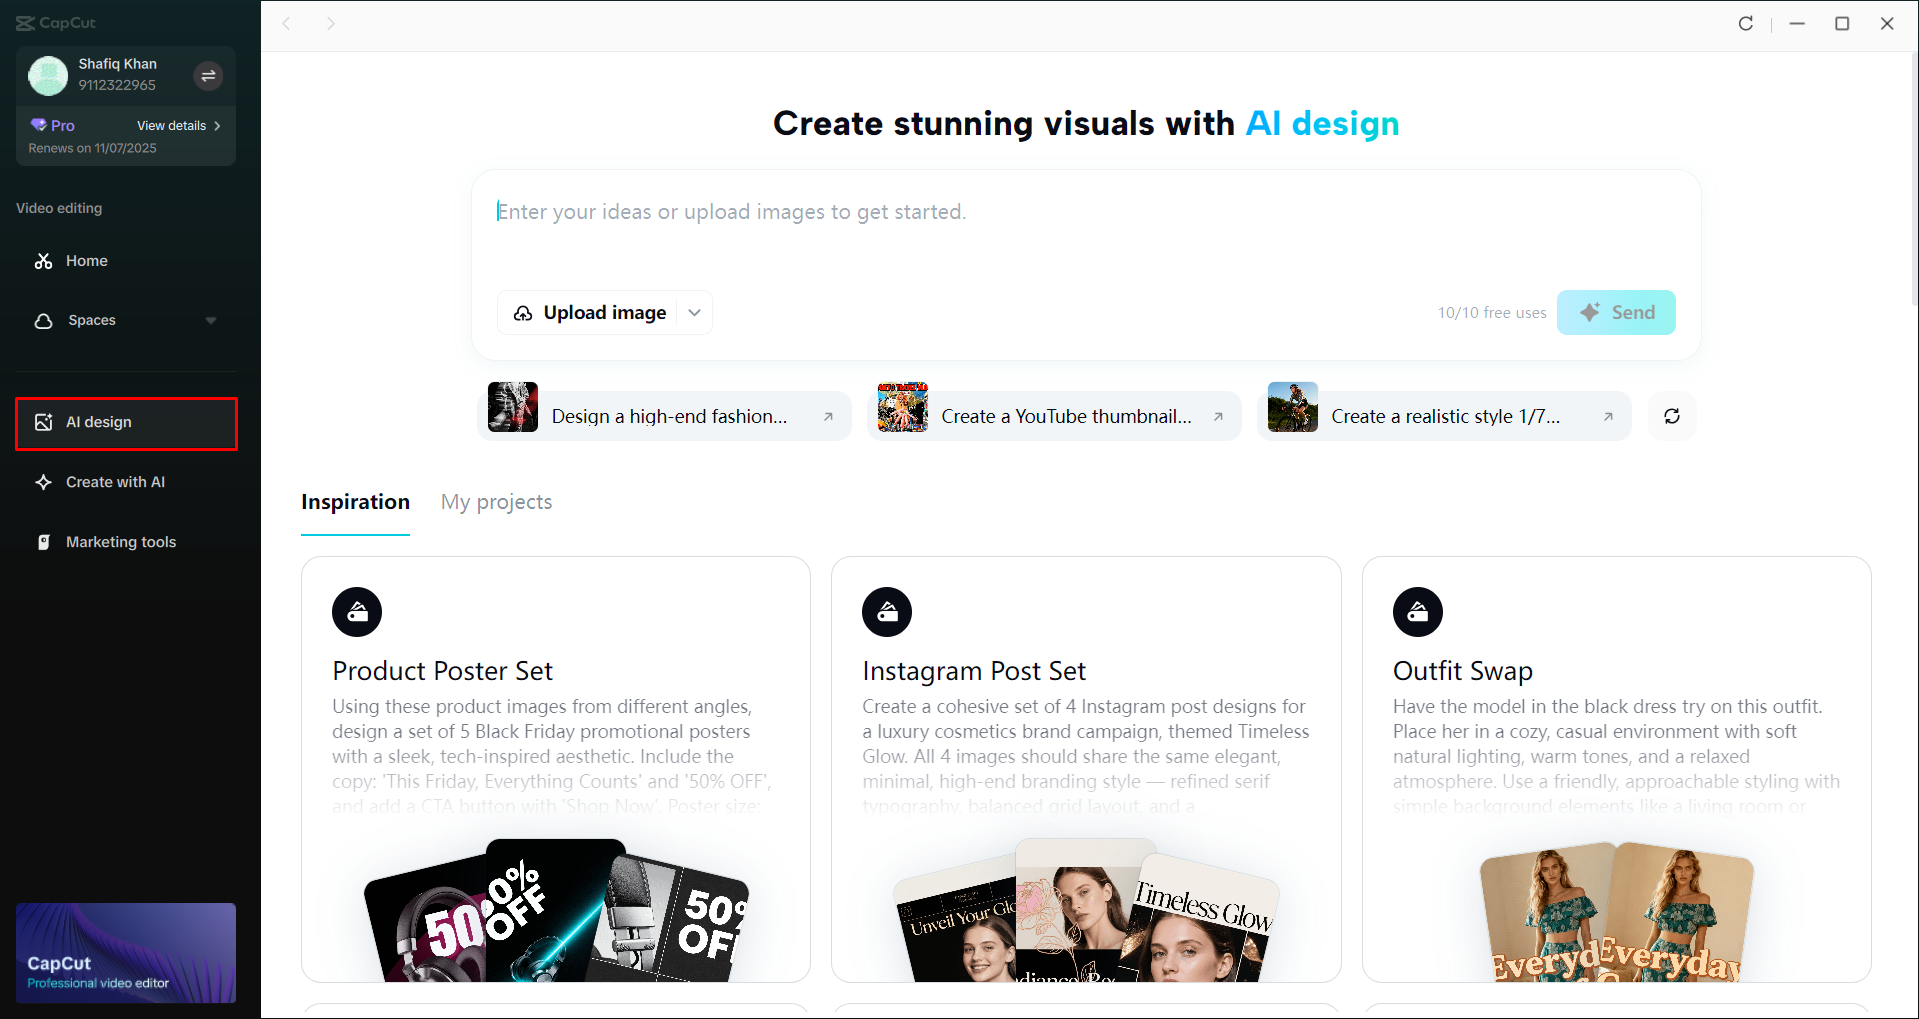The image size is (1919, 1019).
Task: Open Marketing tools
Action: pos(120,541)
